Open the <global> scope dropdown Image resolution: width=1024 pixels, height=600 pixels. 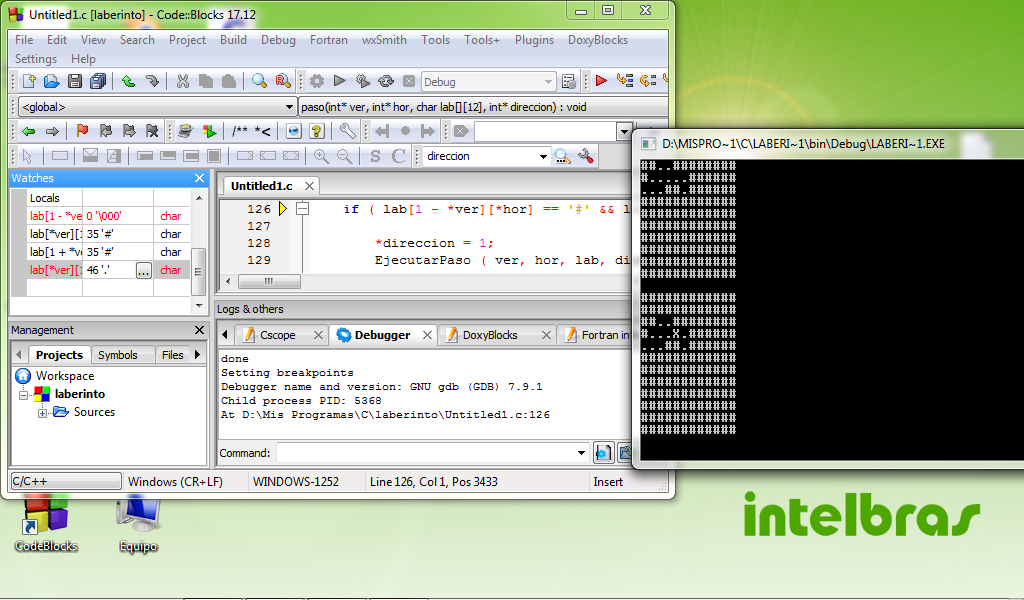tap(289, 106)
